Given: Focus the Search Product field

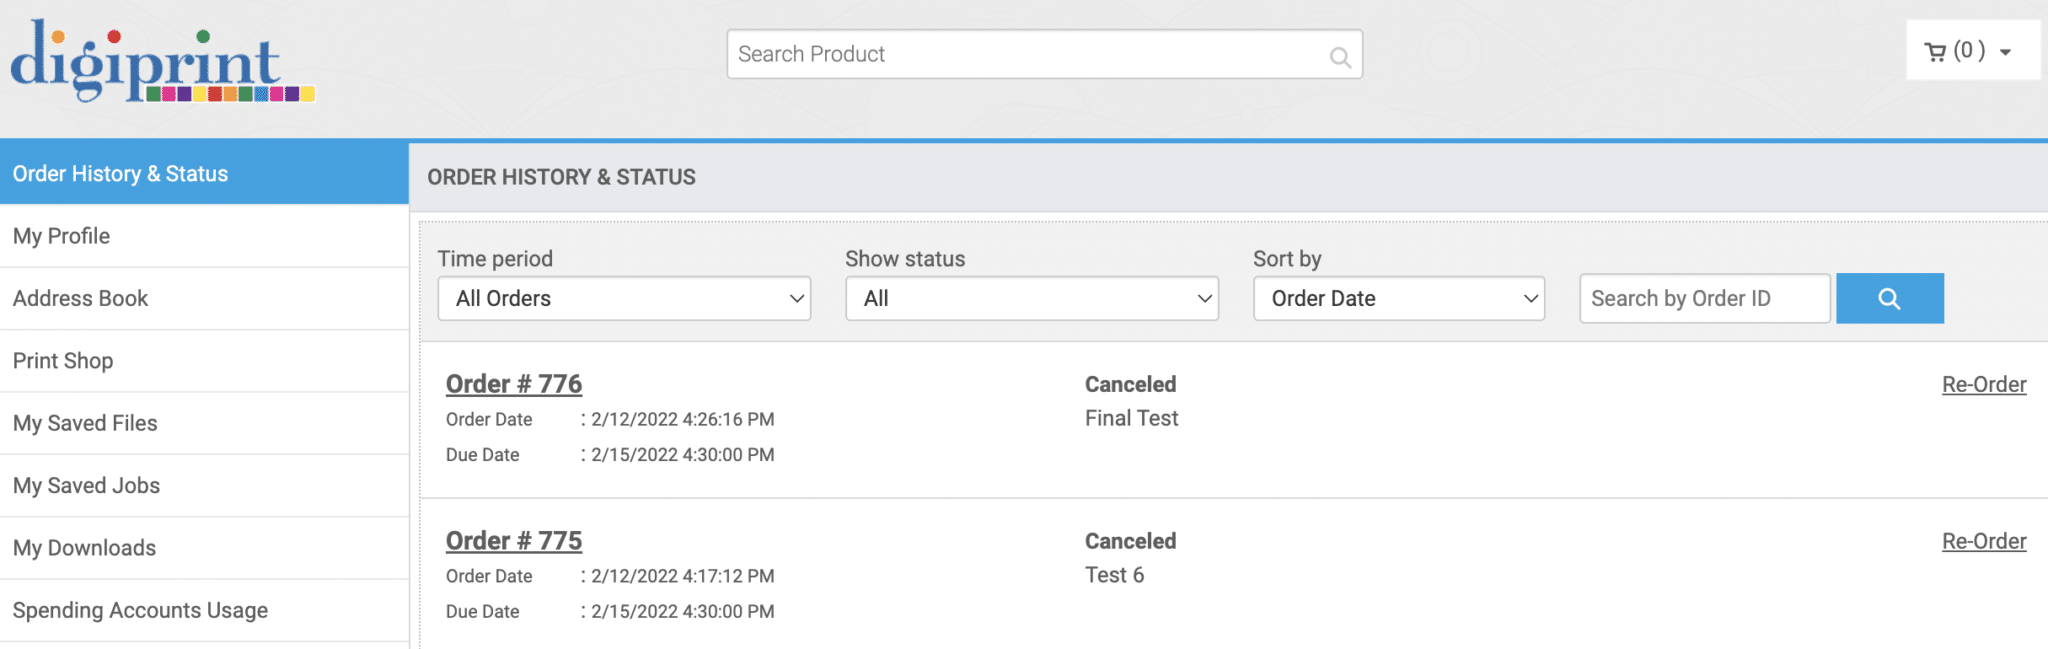Looking at the screenshot, I should (1044, 54).
